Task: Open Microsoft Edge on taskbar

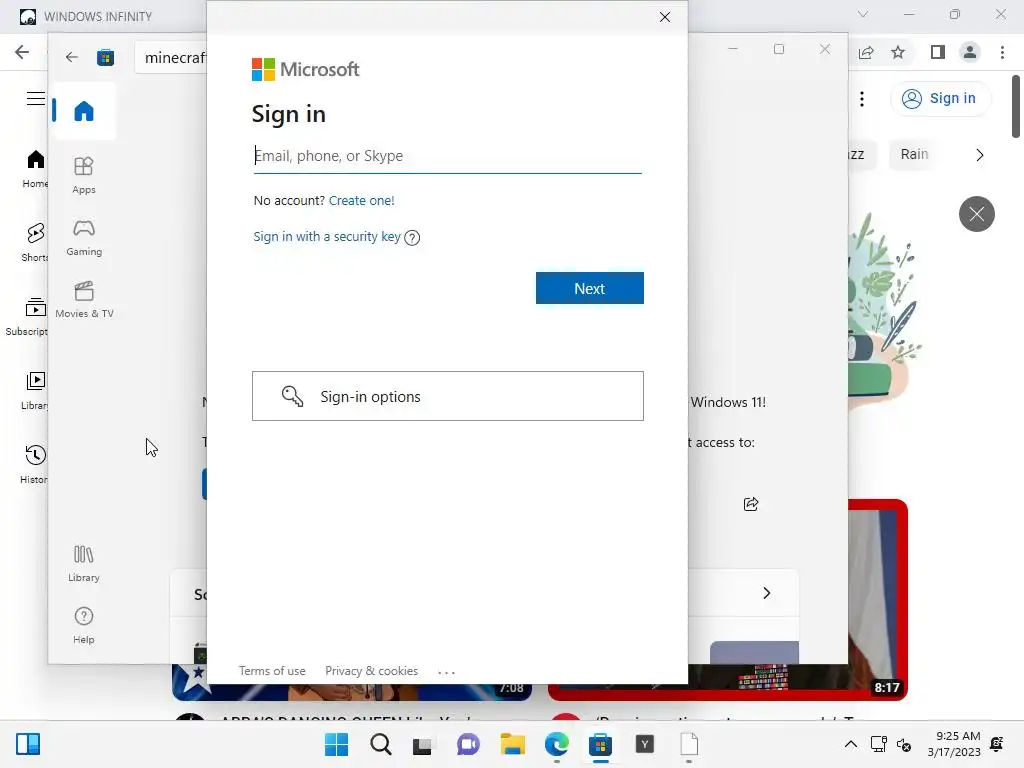Action: (x=557, y=744)
